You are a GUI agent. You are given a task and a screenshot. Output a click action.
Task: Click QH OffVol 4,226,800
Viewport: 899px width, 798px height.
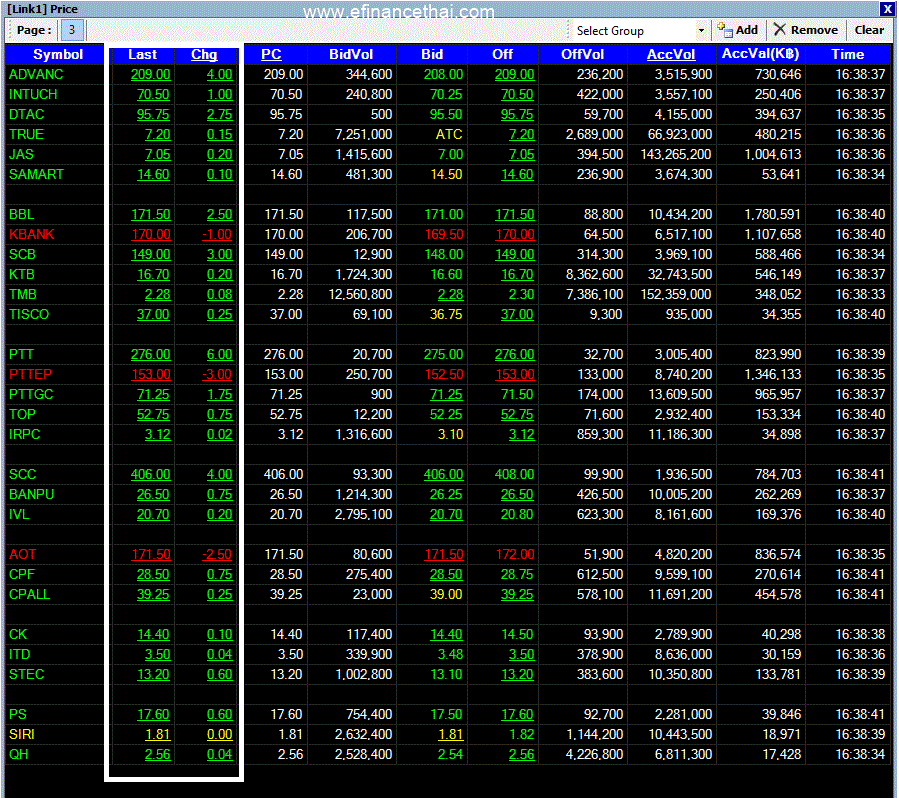point(595,754)
